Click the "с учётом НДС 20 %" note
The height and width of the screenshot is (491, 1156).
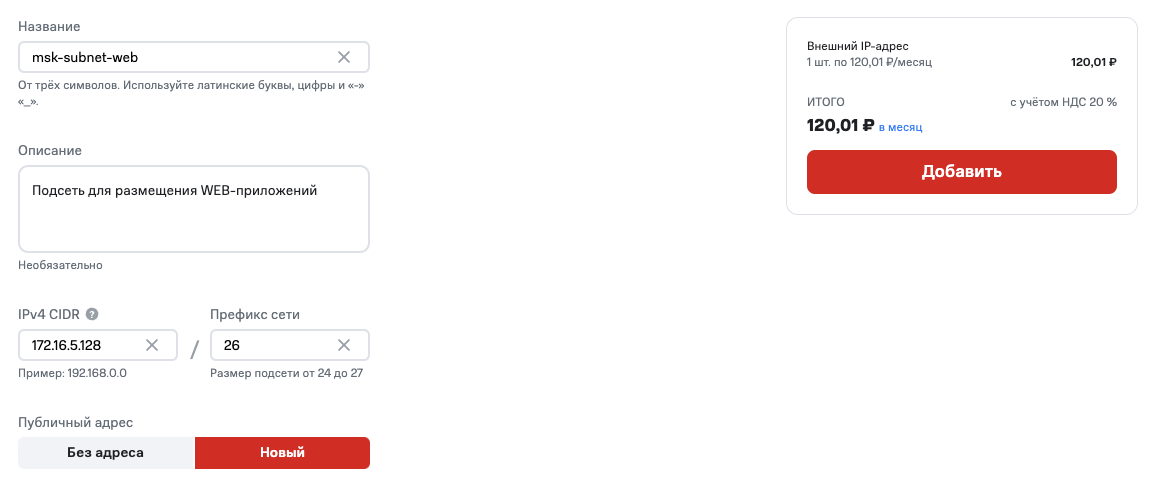(1063, 102)
